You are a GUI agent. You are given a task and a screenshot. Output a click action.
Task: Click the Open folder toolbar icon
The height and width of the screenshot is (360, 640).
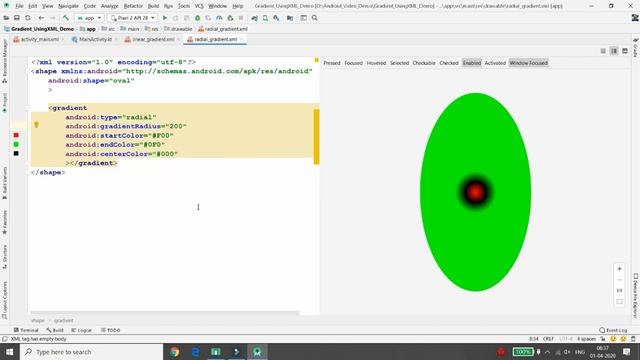point(6,18)
